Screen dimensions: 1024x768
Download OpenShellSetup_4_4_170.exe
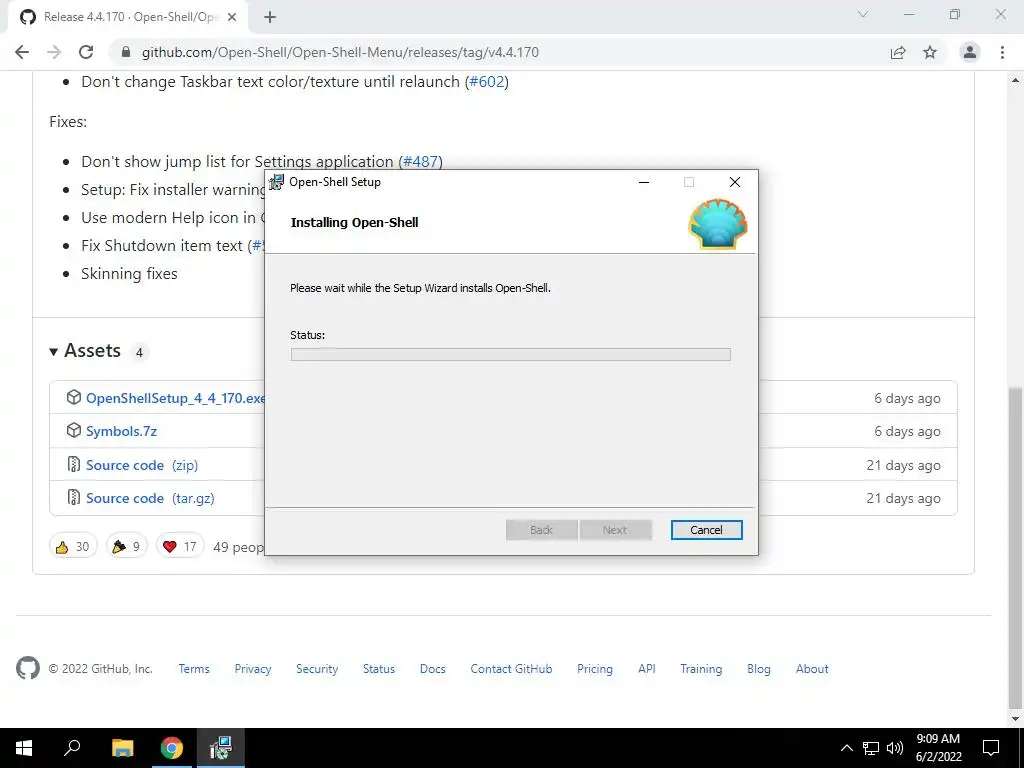click(176, 398)
